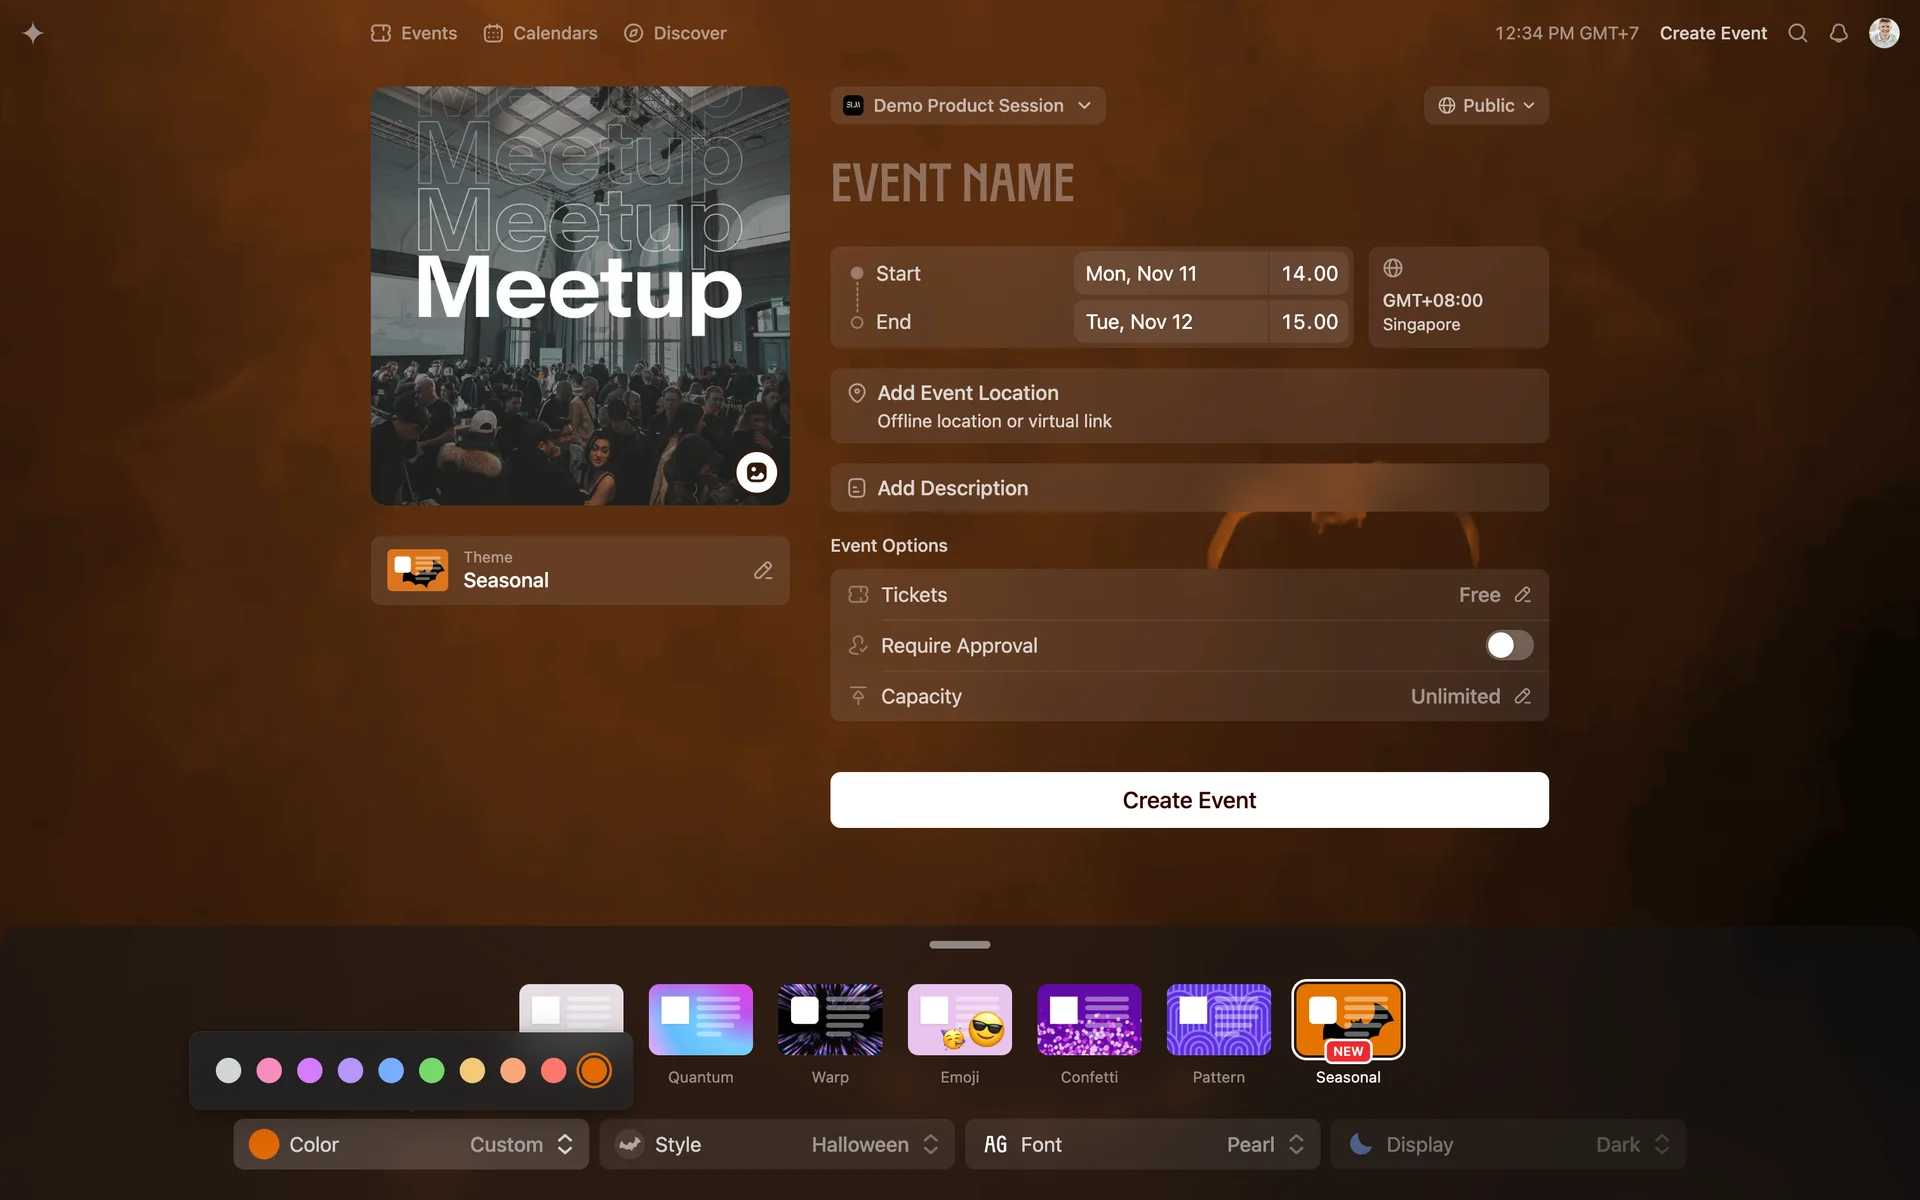Pick the green color swatch

[x=431, y=1071]
